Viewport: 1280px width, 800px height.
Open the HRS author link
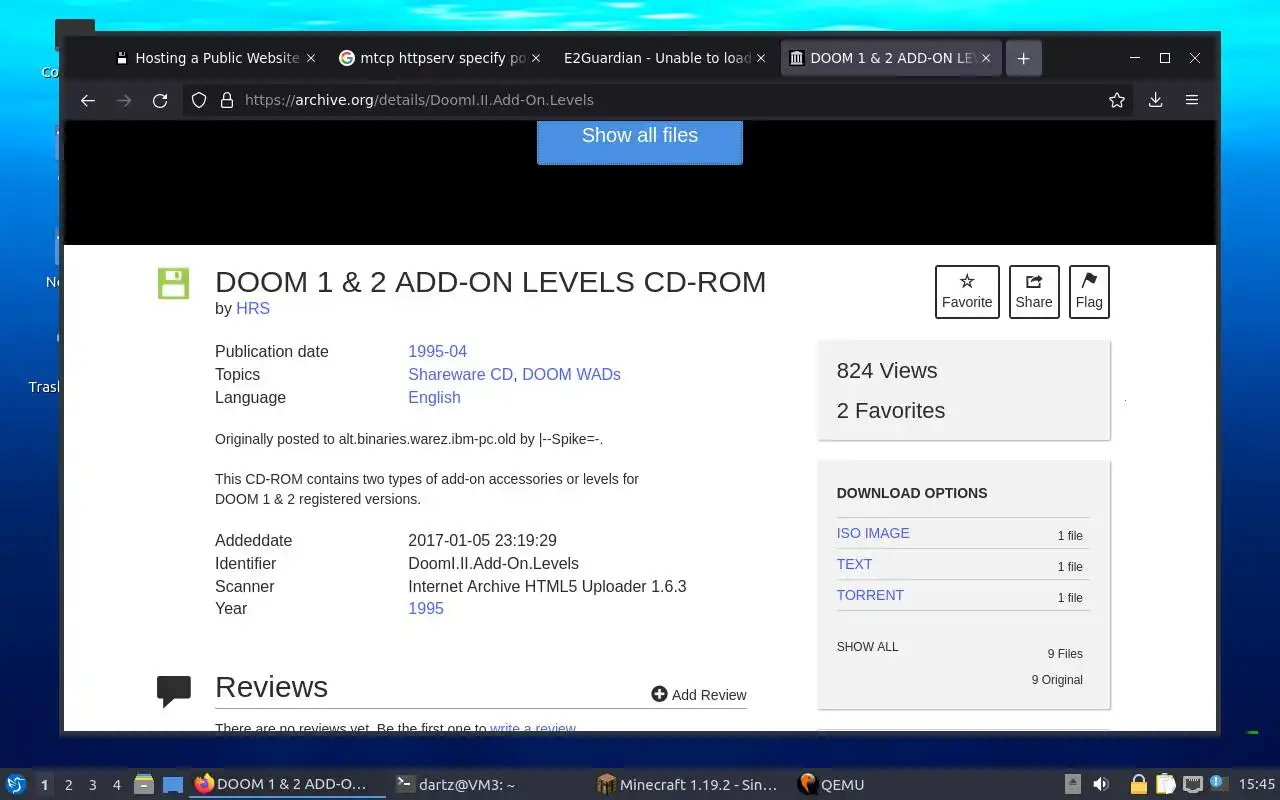253,309
